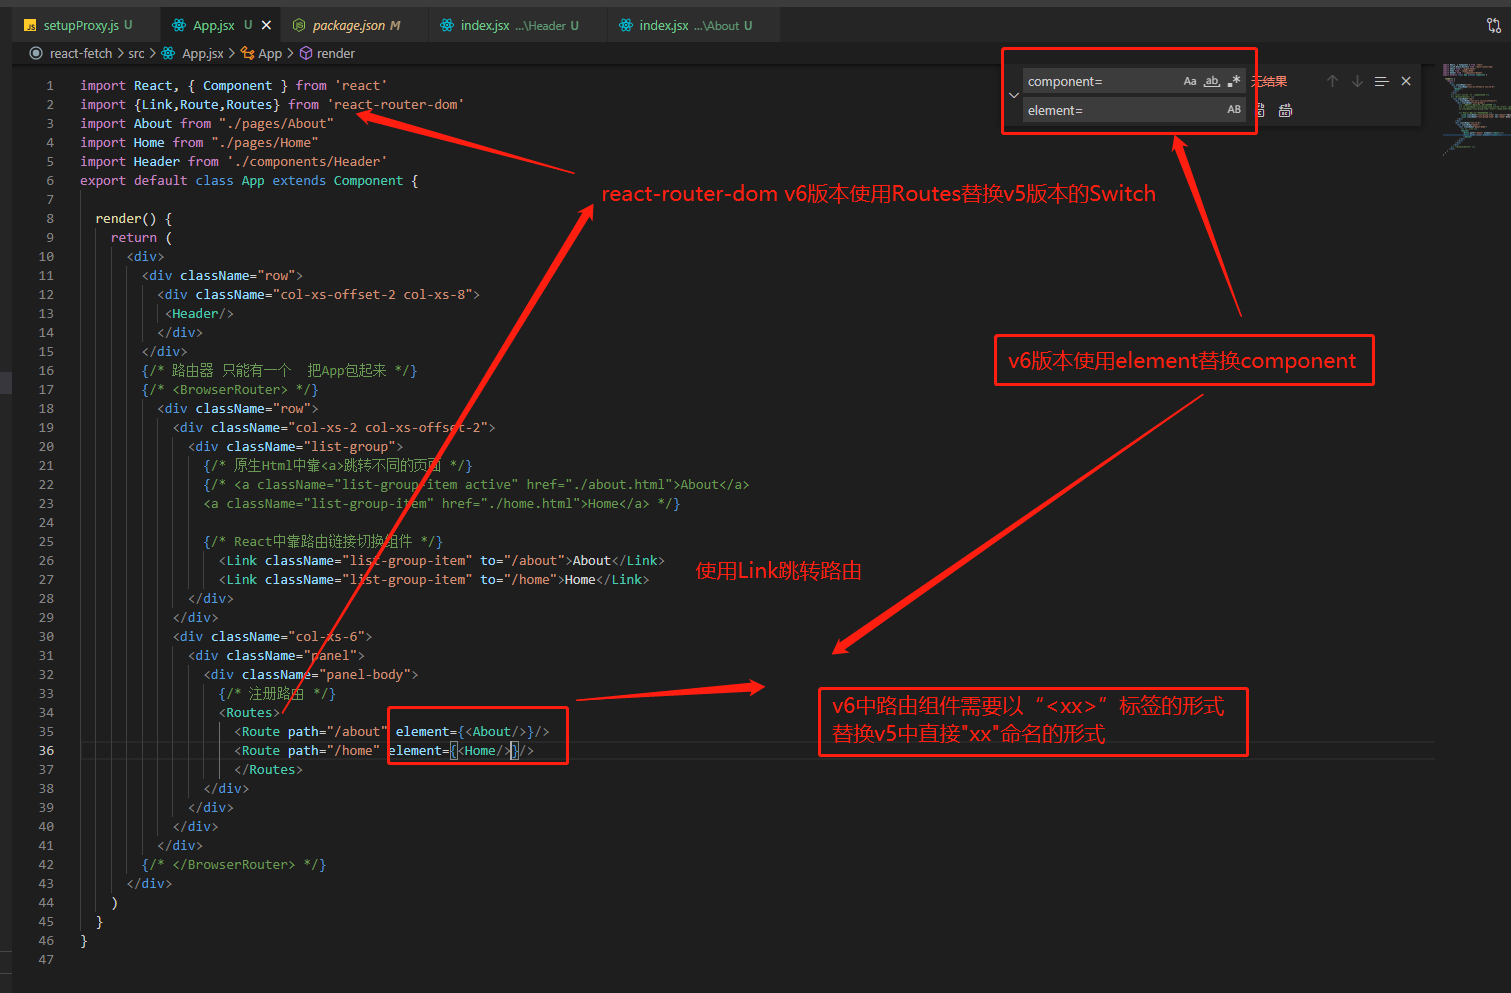Switch to index.jsx in the Header folder

(x=519, y=25)
